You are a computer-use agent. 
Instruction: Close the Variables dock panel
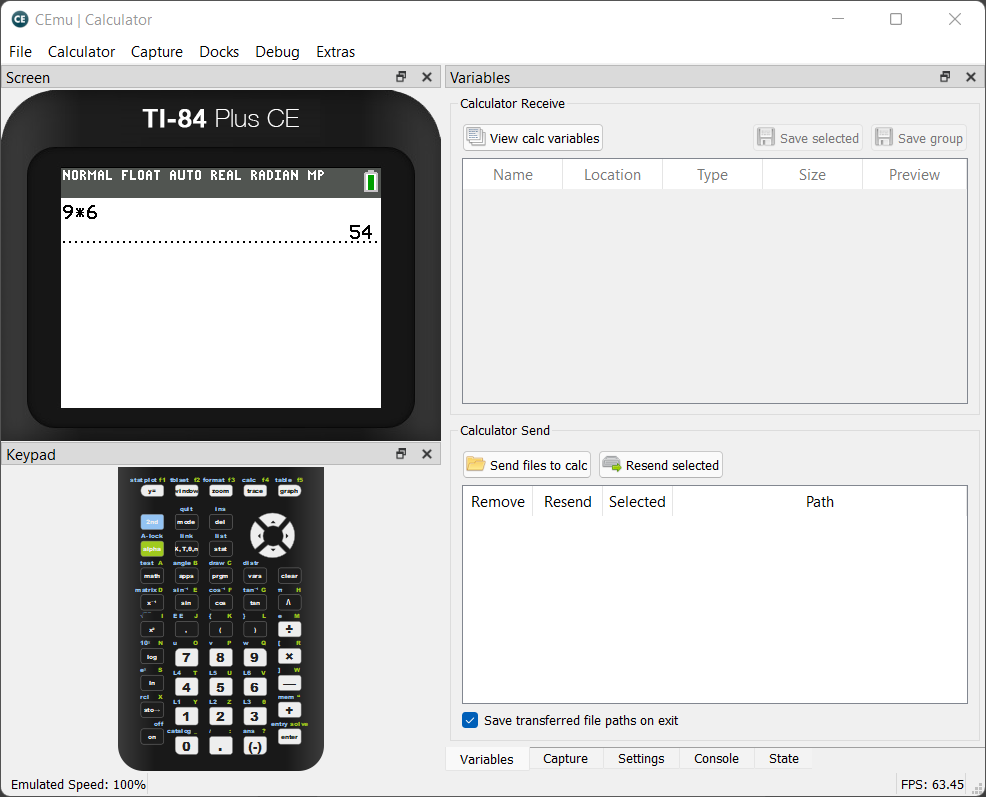click(x=971, y=77)
